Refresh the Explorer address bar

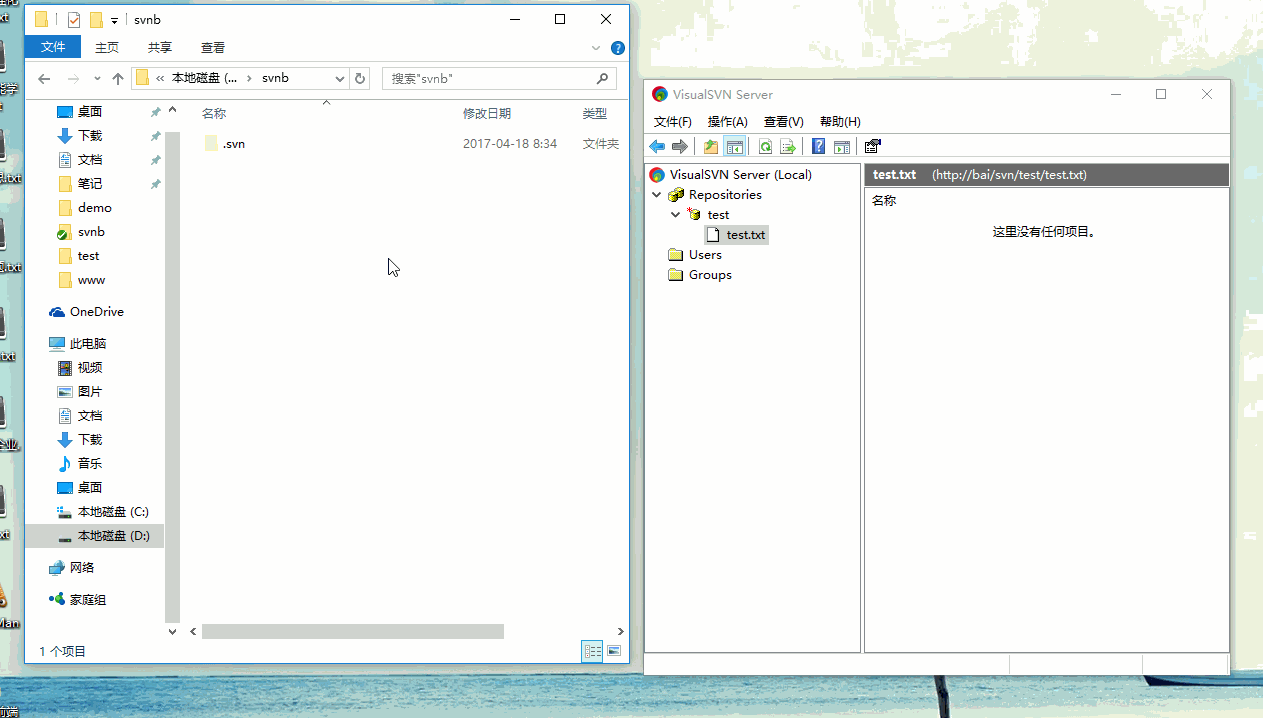tap(360, 78)
